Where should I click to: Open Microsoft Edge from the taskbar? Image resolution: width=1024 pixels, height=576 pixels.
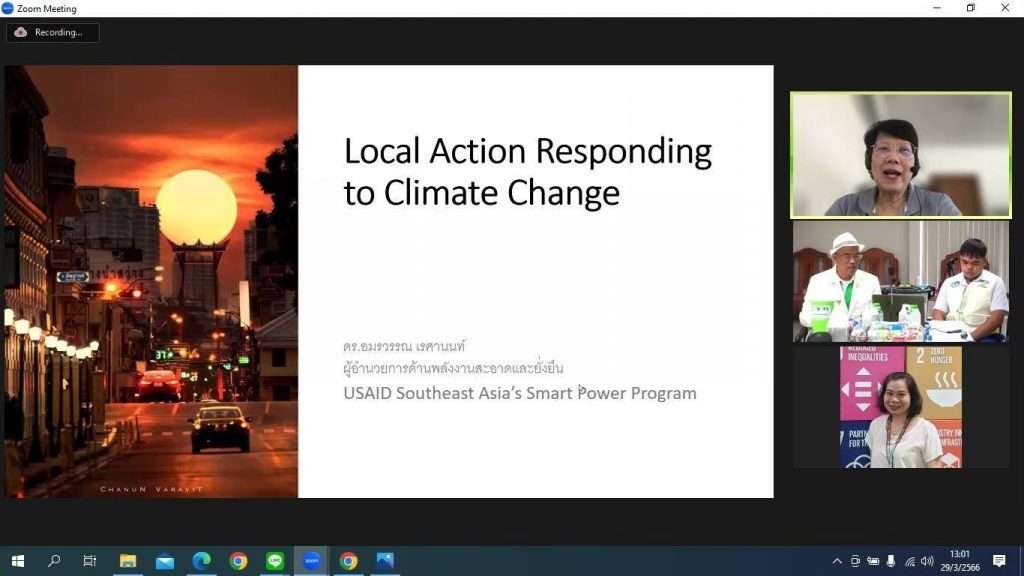(x=201, y=561)
